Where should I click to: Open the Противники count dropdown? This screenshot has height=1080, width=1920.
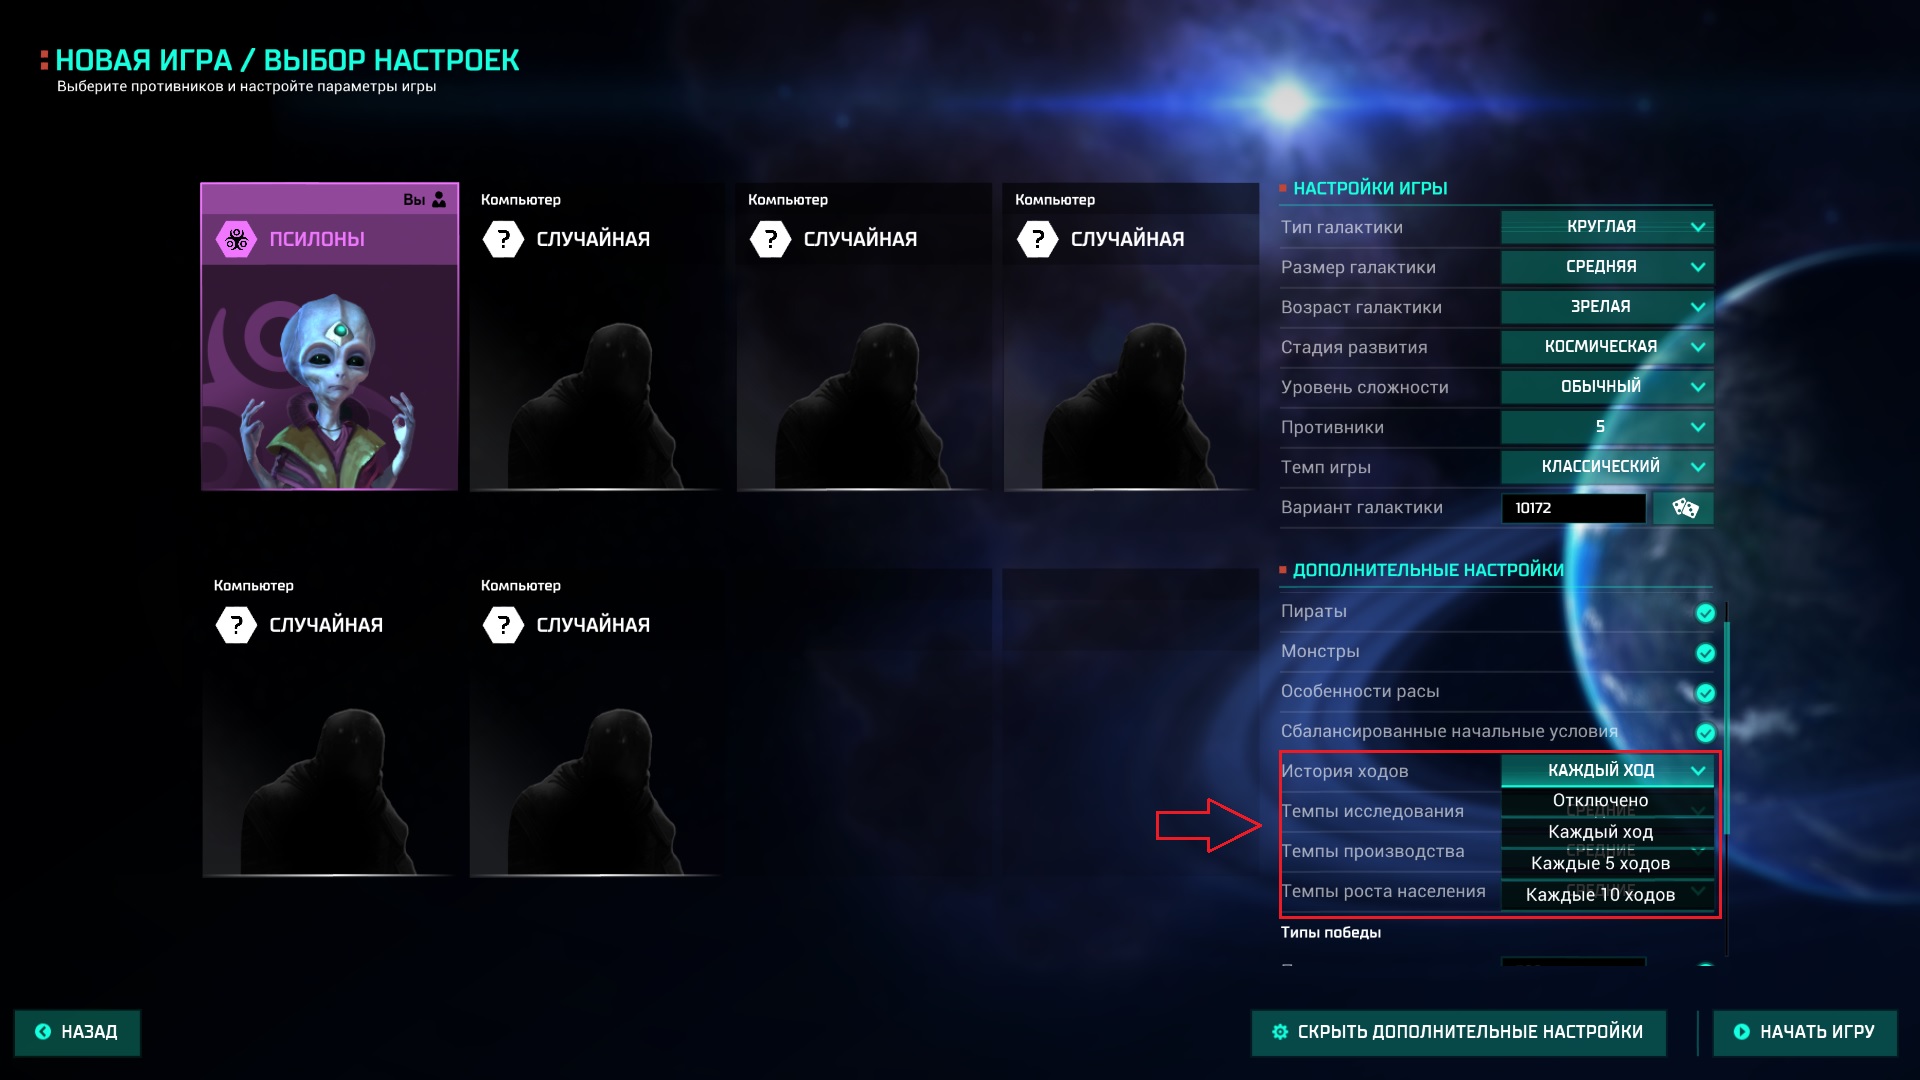(1607, 427)
